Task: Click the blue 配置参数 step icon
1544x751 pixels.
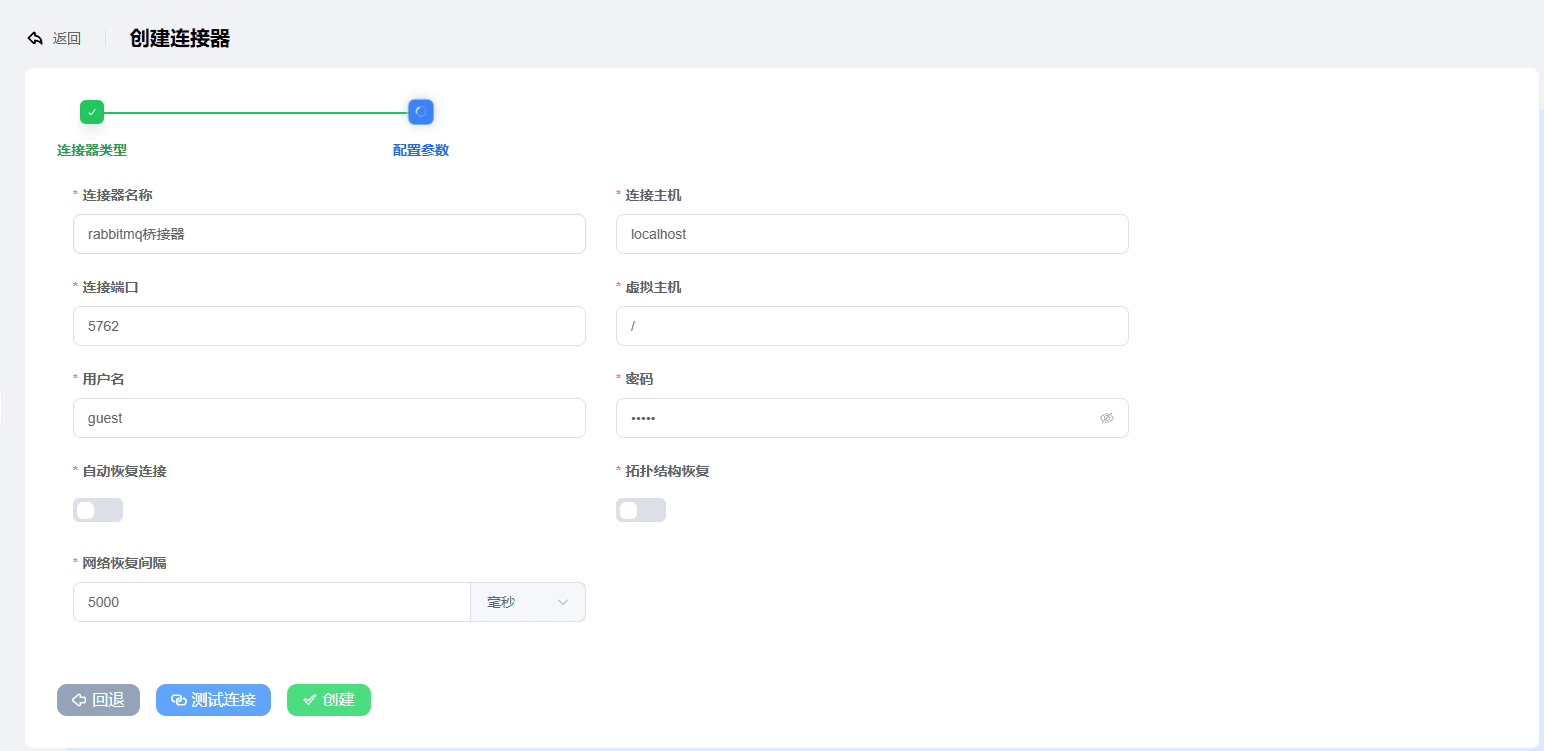Action: click(x=421, y=112)
